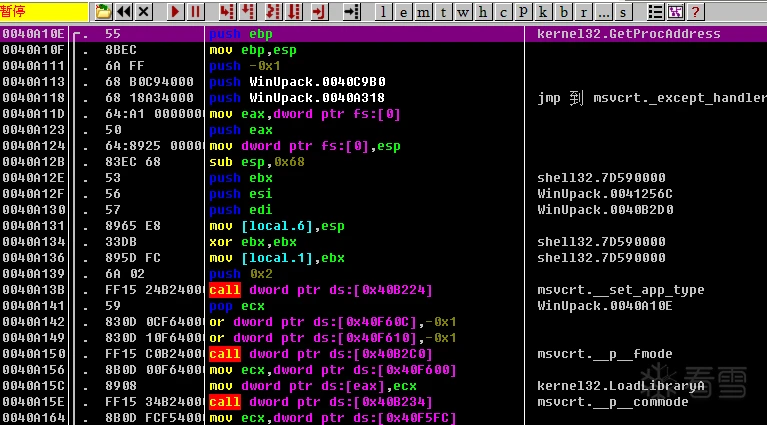767x425 pixels.
Task: Select 'or dword ptr ds:[0x40F60C],-0x1'
Action: (x=333, y=322)
